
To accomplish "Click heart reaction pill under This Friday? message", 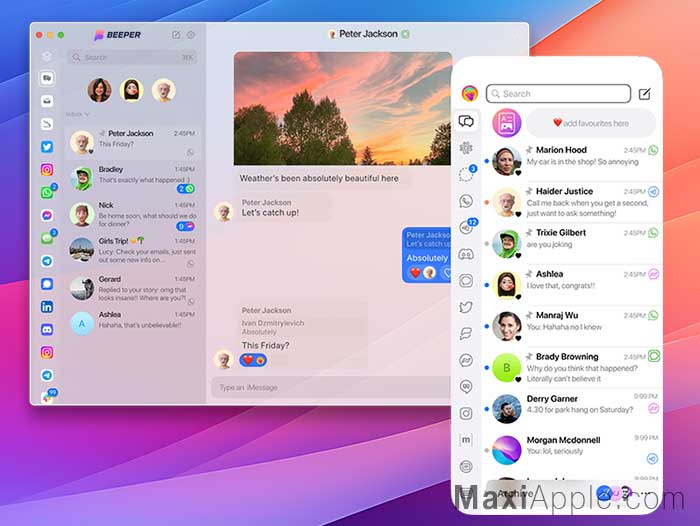I will pyautogui.click(x=253, y=360).
